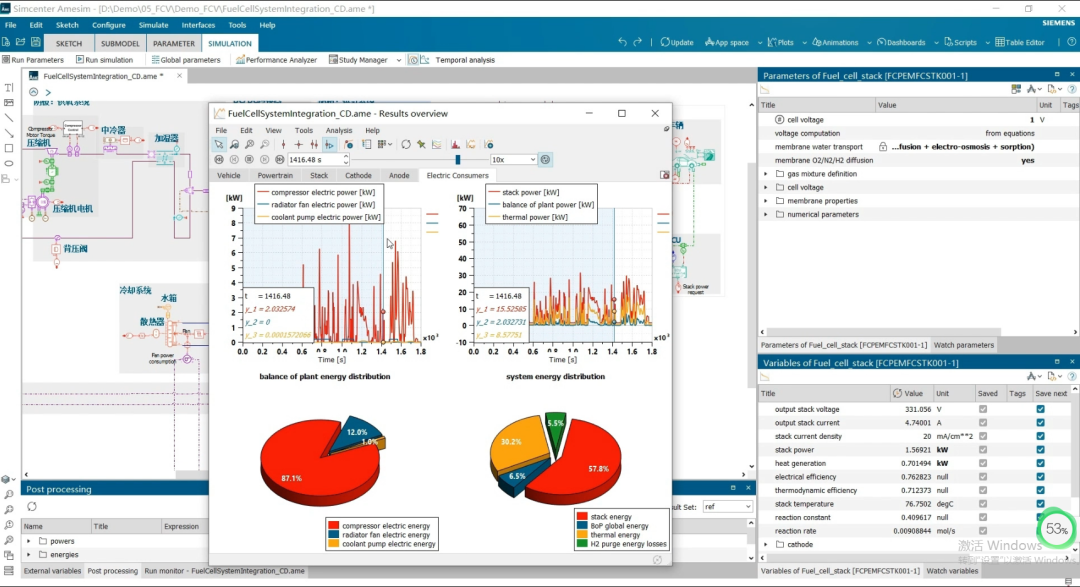Click the New file icon in main toolbar
The image size is (1080, 587).
(6, 42)
